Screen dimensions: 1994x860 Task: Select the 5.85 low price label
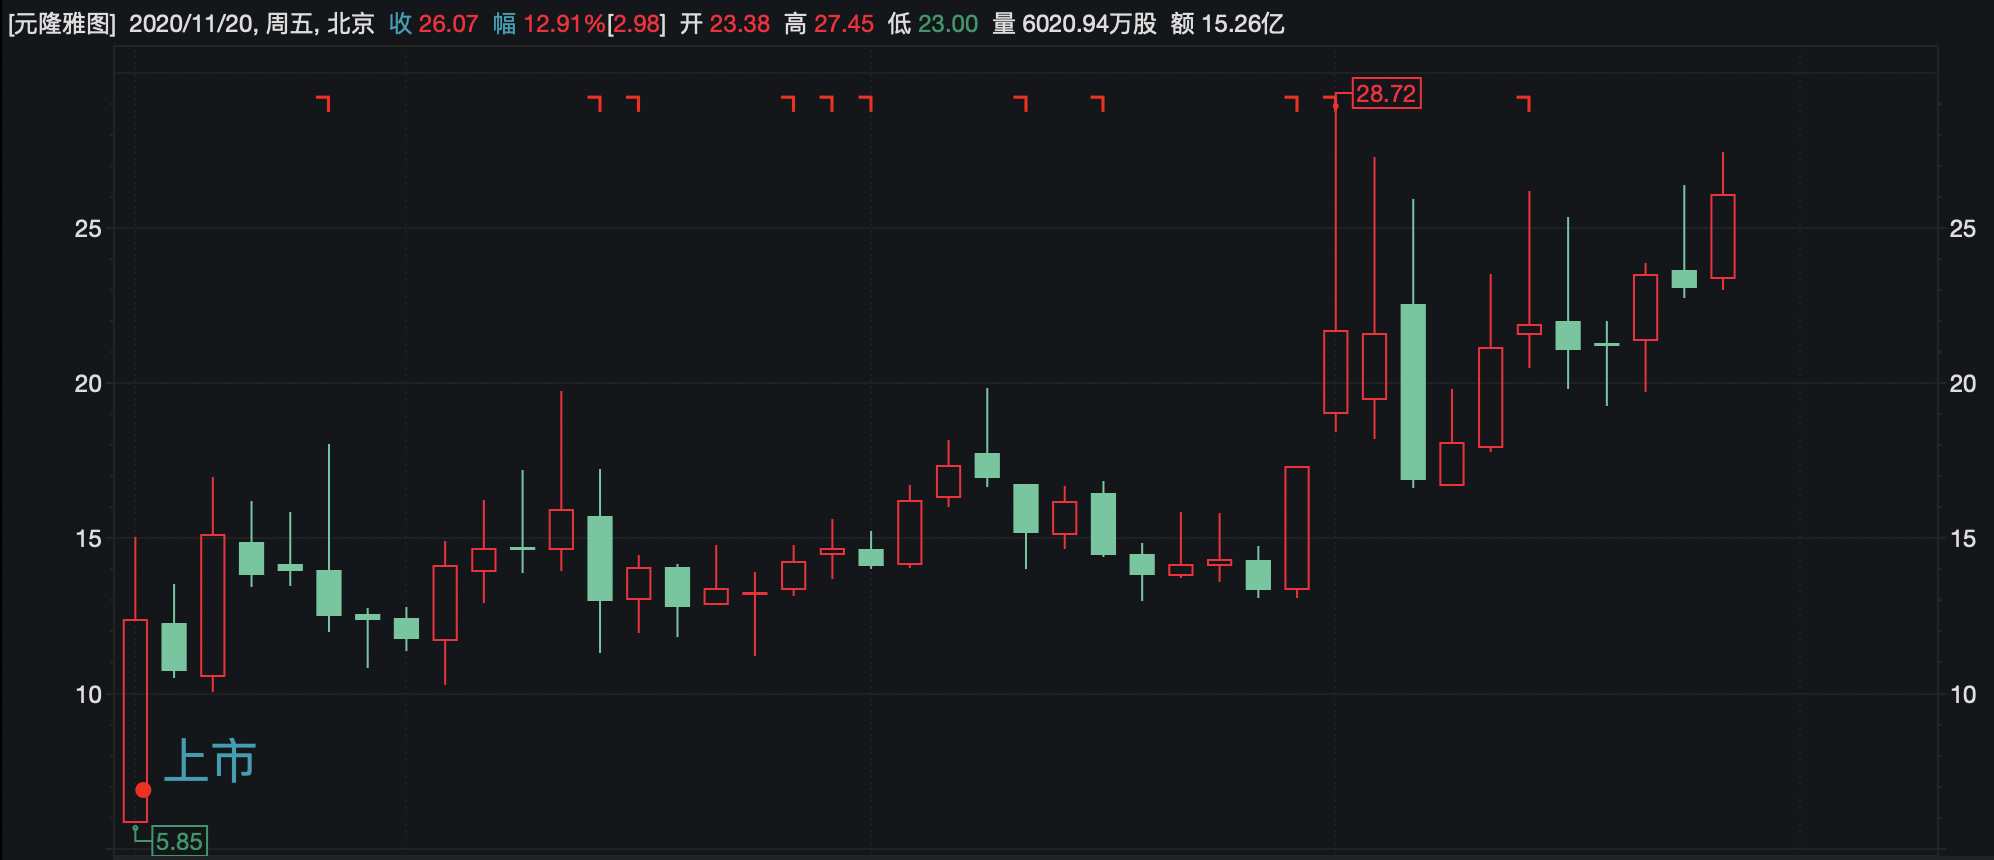(x=179, y=841)
